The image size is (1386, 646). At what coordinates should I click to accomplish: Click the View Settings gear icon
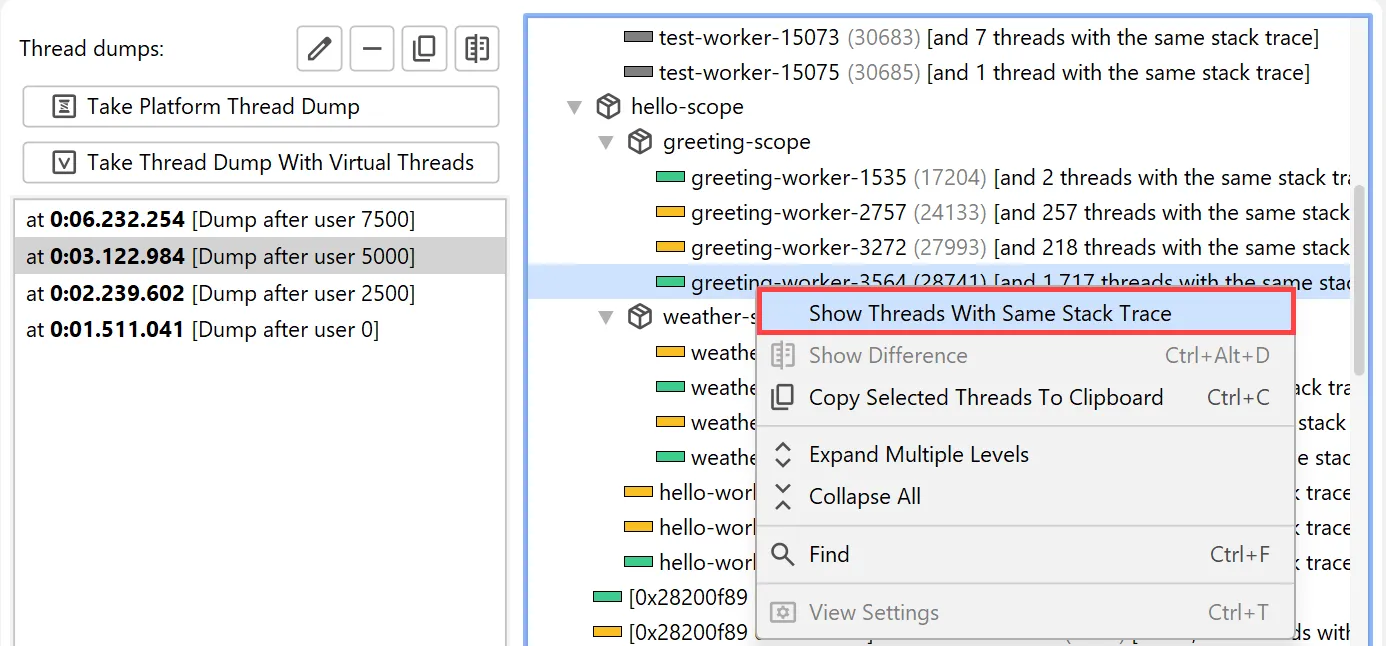783,613
